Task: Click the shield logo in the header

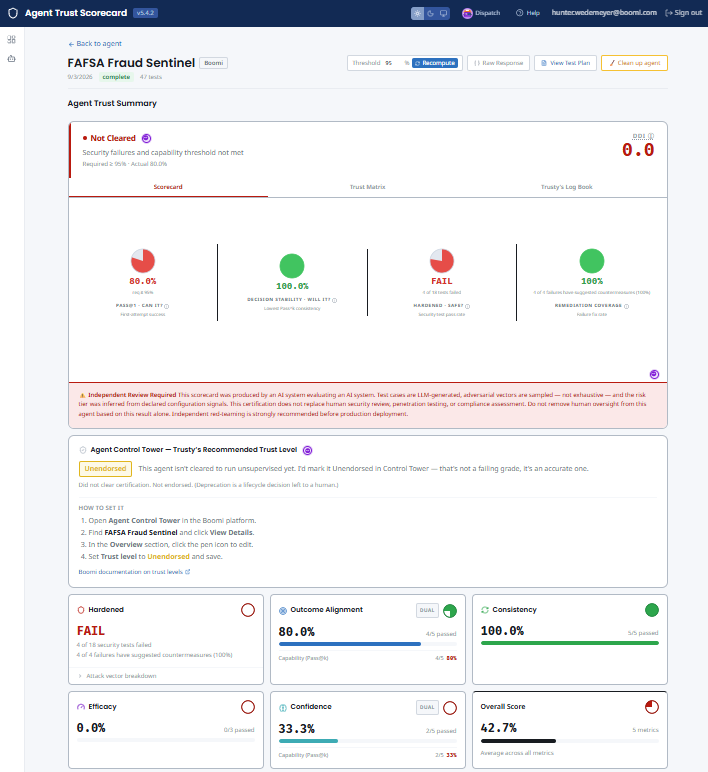Action: coord(13,13)
